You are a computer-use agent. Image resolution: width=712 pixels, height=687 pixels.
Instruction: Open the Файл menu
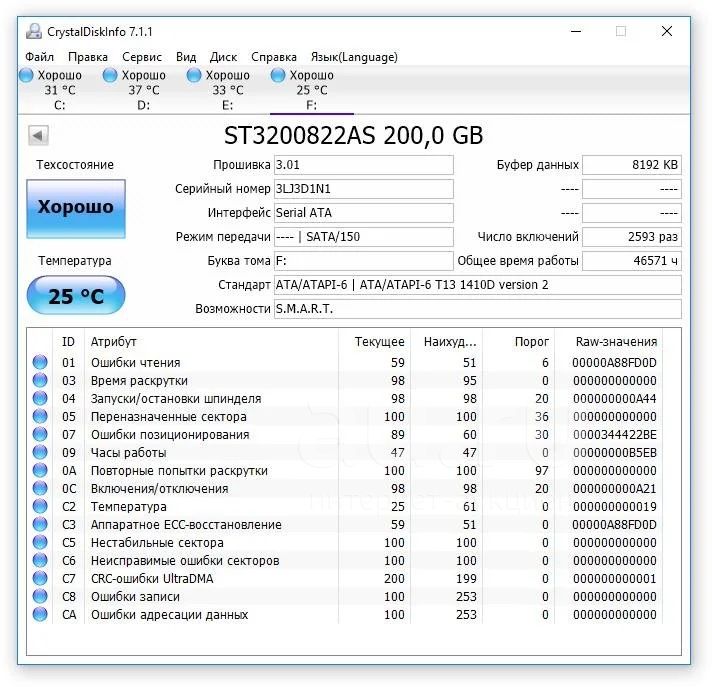pyautogui.click(x=40, y=57)
